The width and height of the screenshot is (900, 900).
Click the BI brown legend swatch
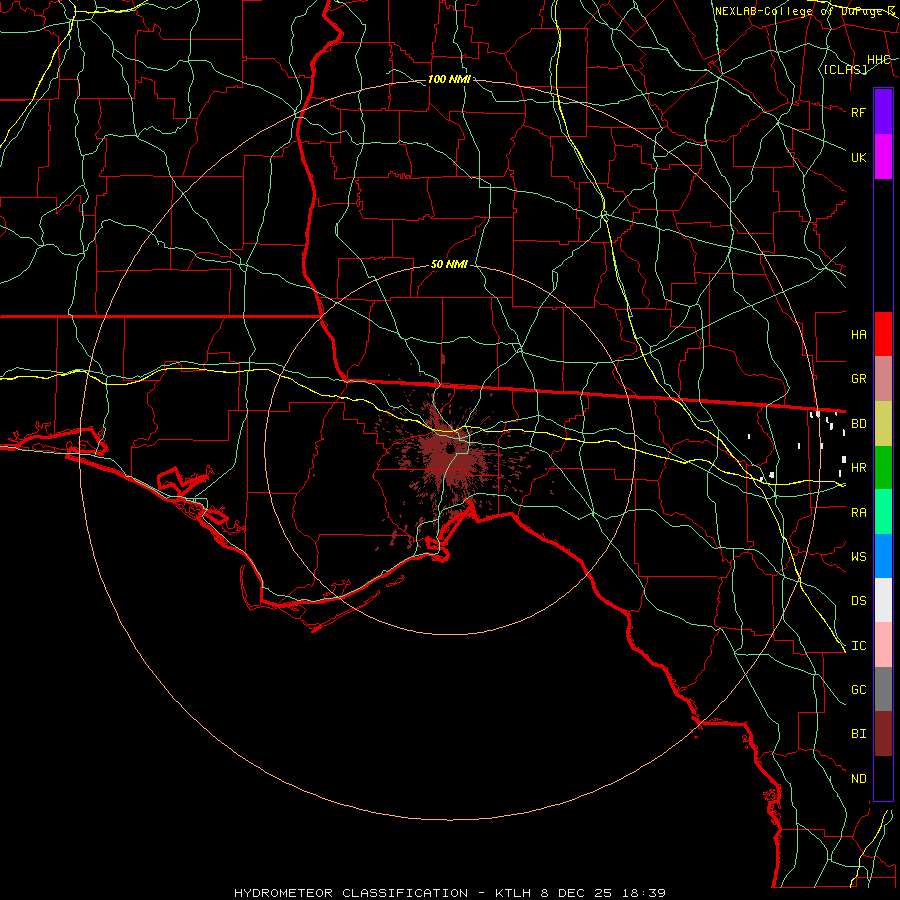click(883, 734)
